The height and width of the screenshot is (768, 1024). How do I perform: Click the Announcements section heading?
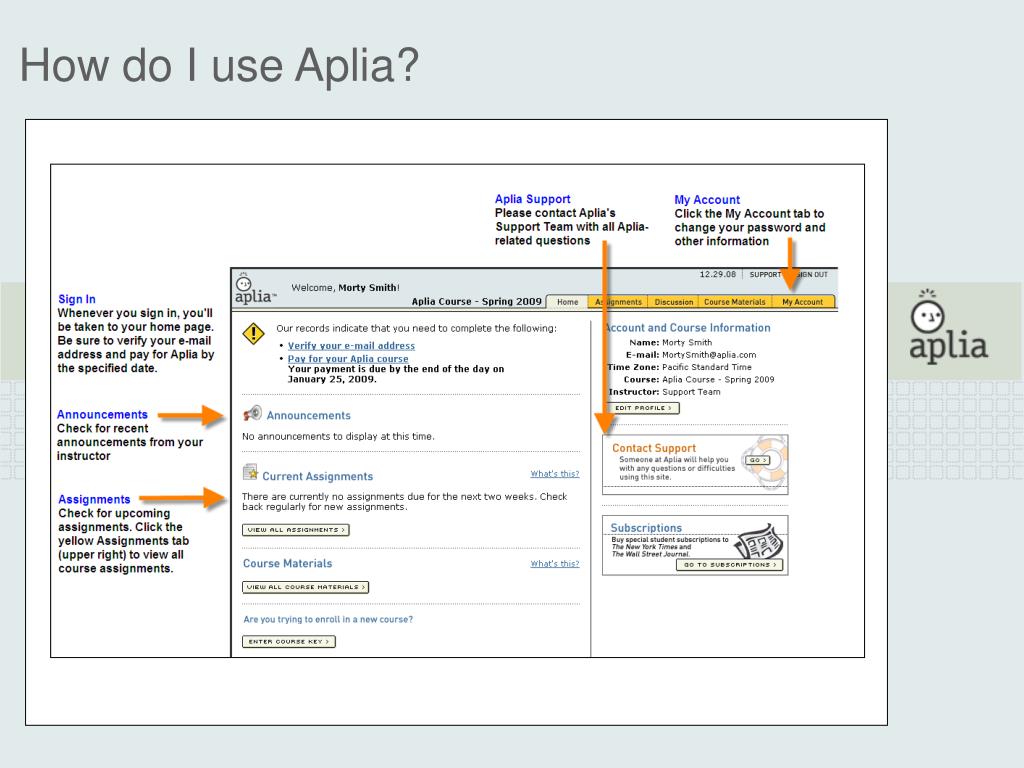308,415
